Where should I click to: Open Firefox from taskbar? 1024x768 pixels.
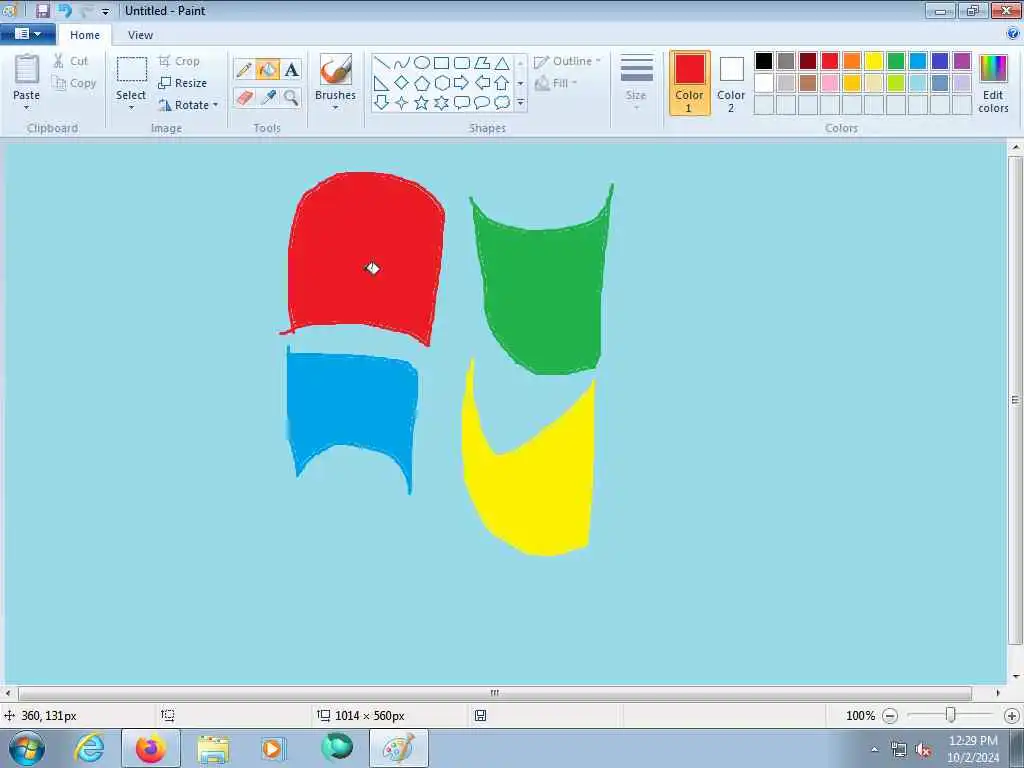point(151,748)
